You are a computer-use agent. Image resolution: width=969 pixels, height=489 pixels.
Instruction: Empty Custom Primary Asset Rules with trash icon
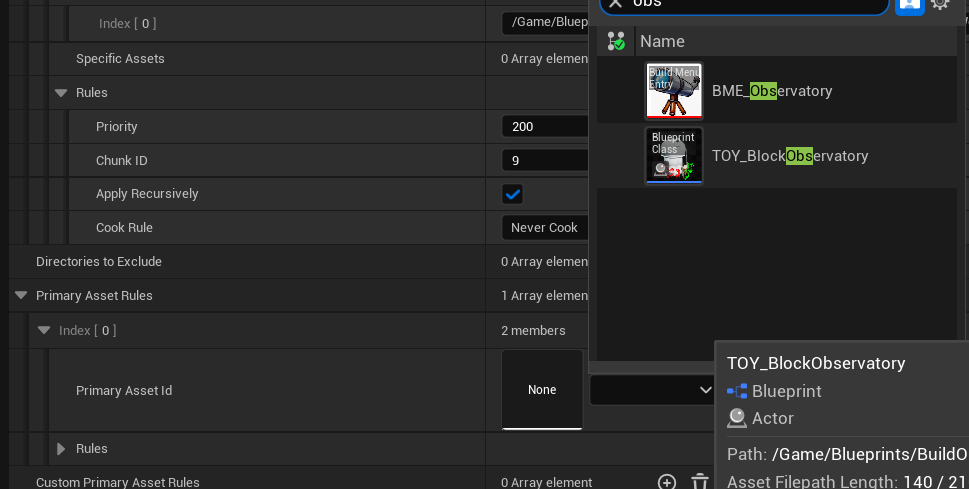tap(700, 482)
